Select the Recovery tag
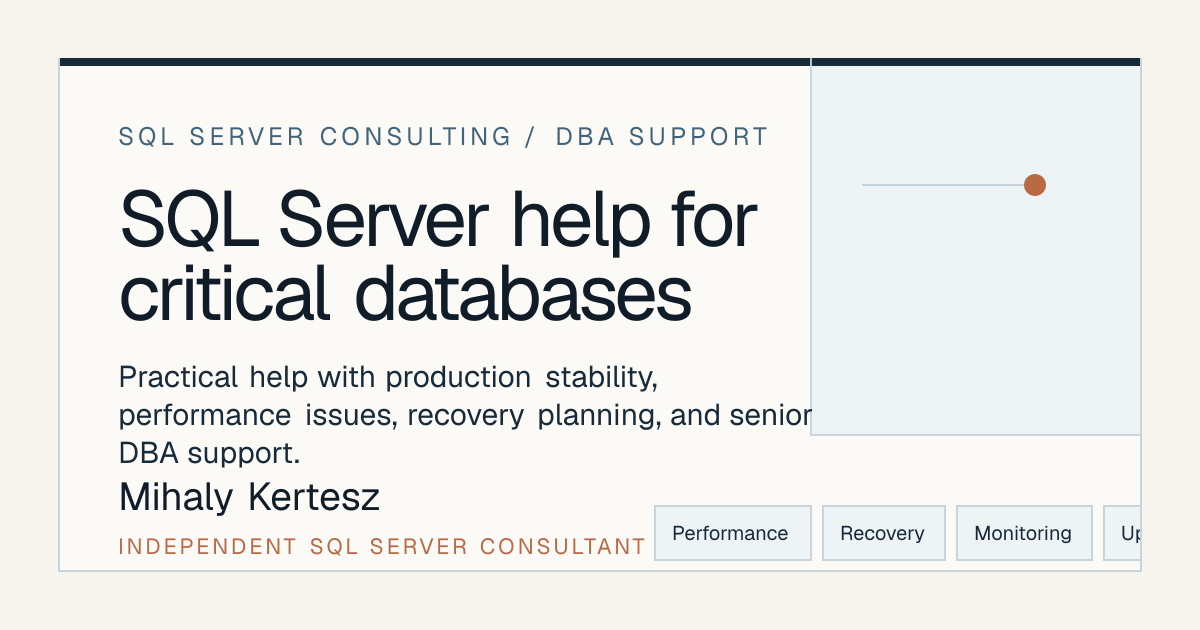Screen dimensions: 1200x630 point(883,533)
